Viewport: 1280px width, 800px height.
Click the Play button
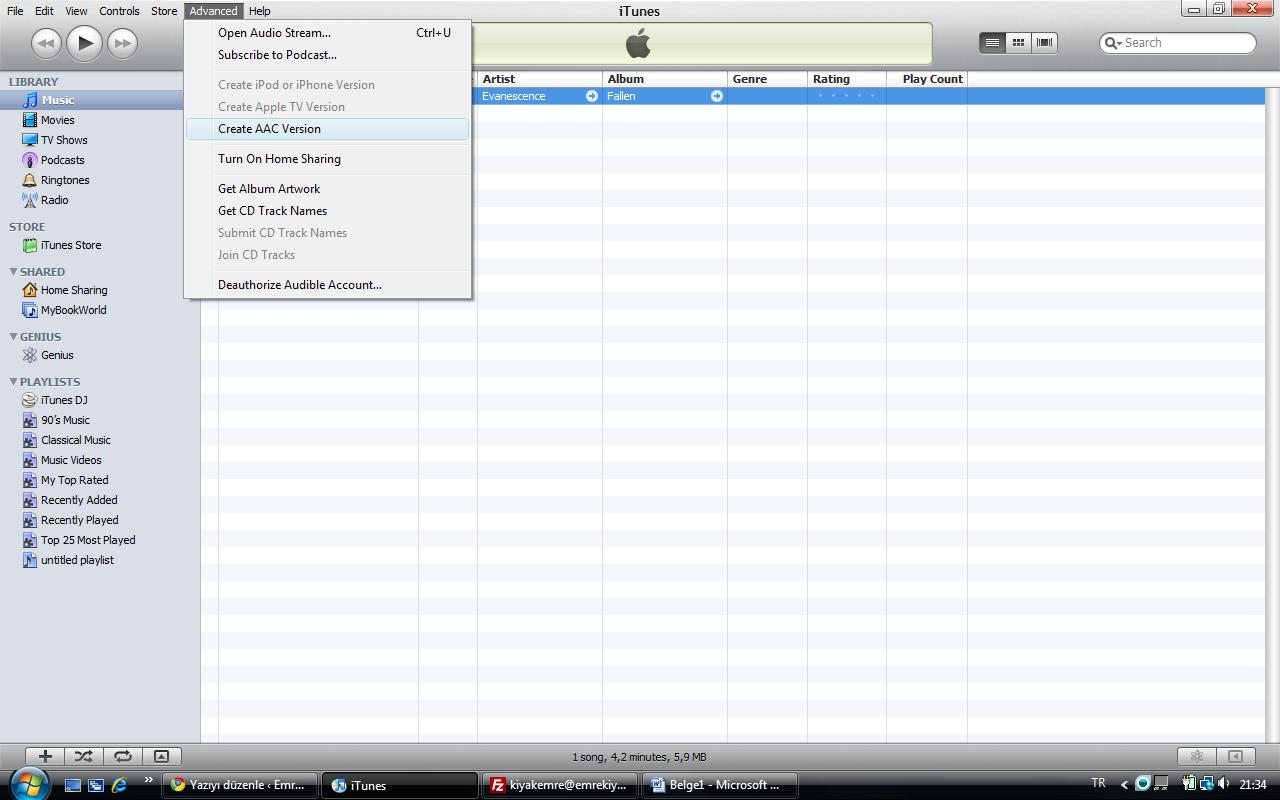tap(85, 43)
